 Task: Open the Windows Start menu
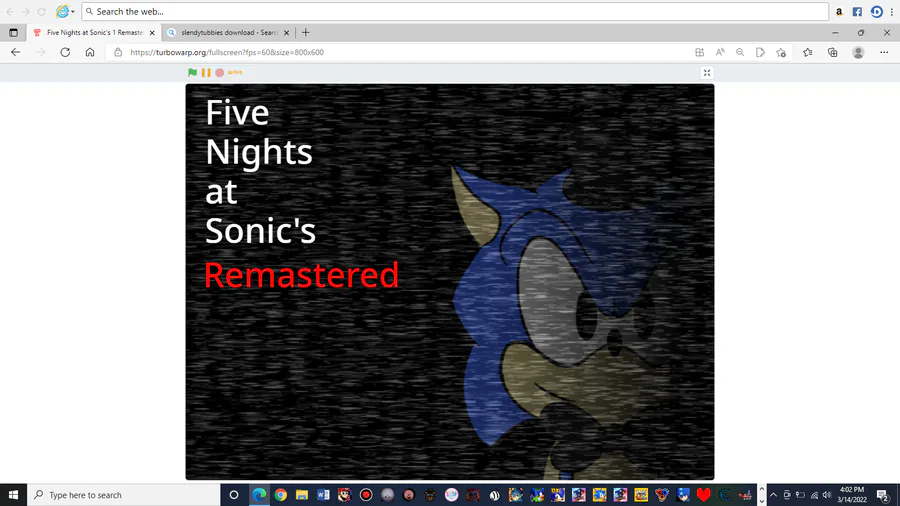(13, 495)
